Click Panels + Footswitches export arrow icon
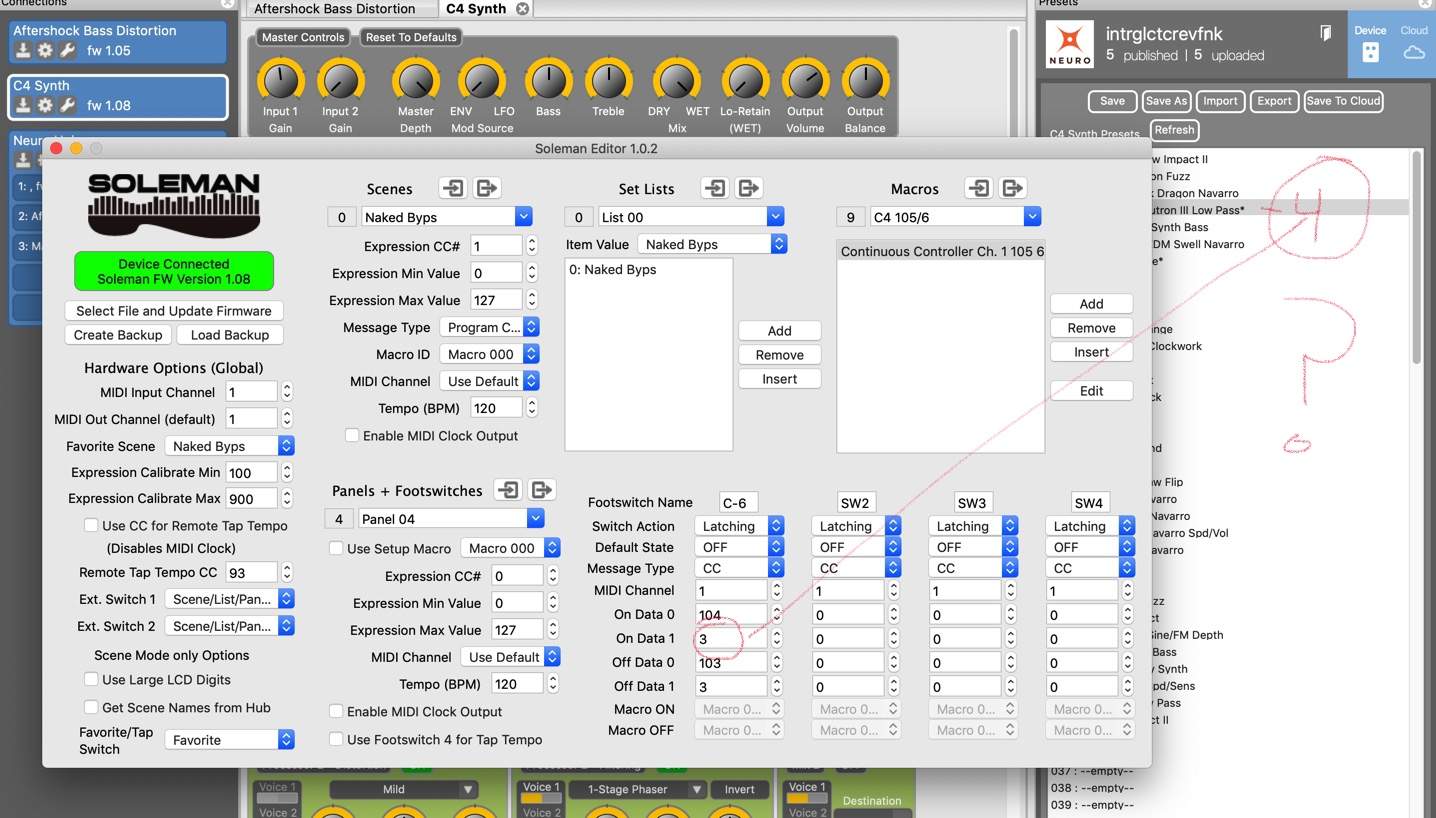This screenshot has width=1436, height=818. tap(542, 490)
